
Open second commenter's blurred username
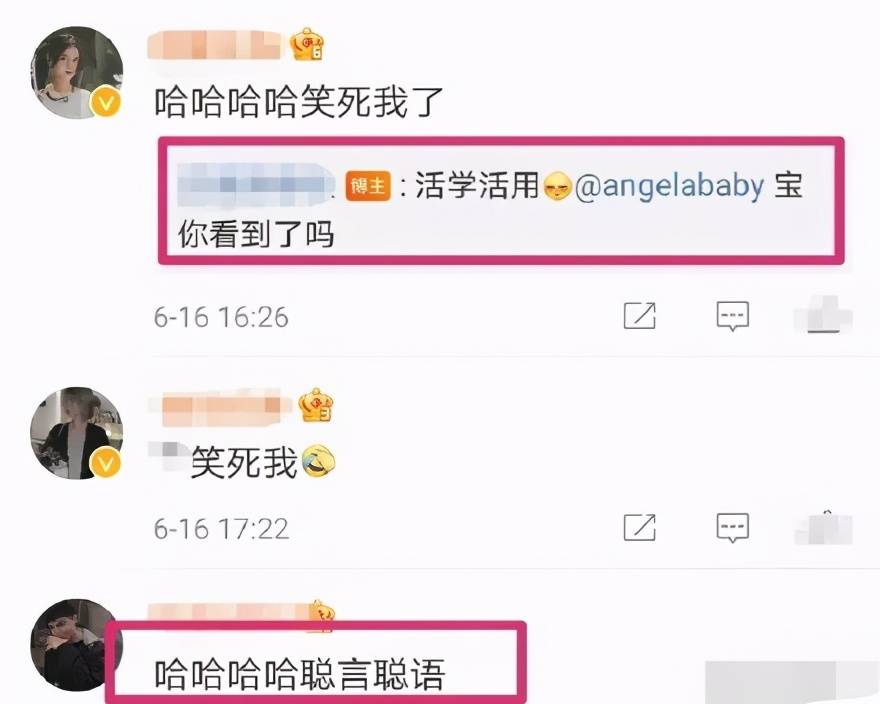click(220, 405)
